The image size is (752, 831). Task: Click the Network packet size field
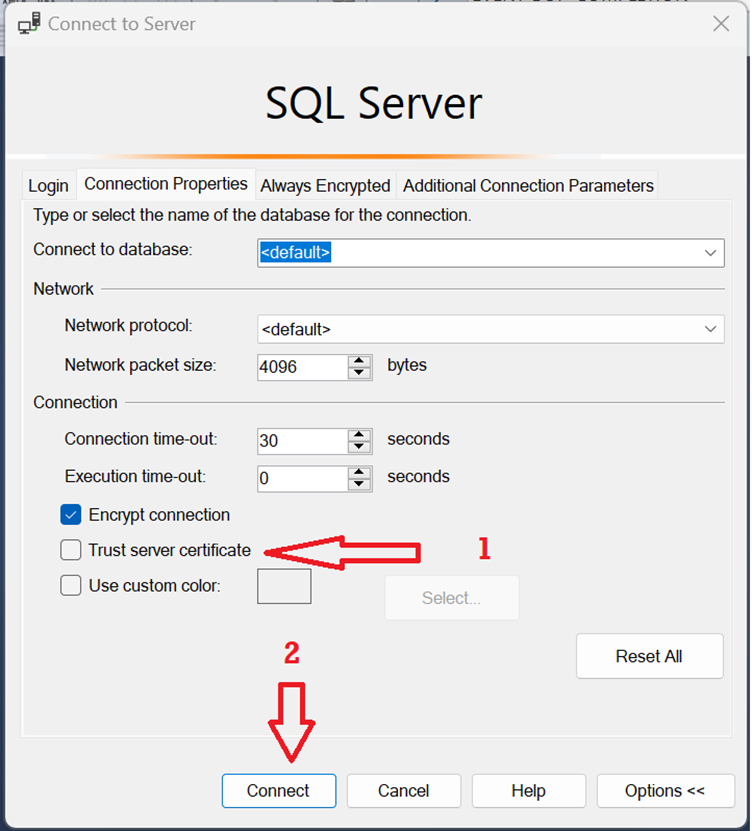[303, 367]
